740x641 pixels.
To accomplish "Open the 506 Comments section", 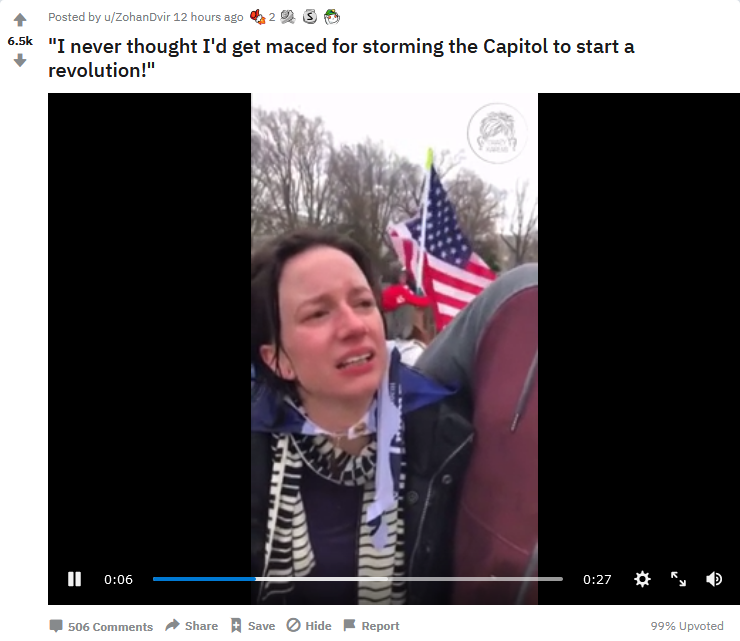I will coord(101,626).
